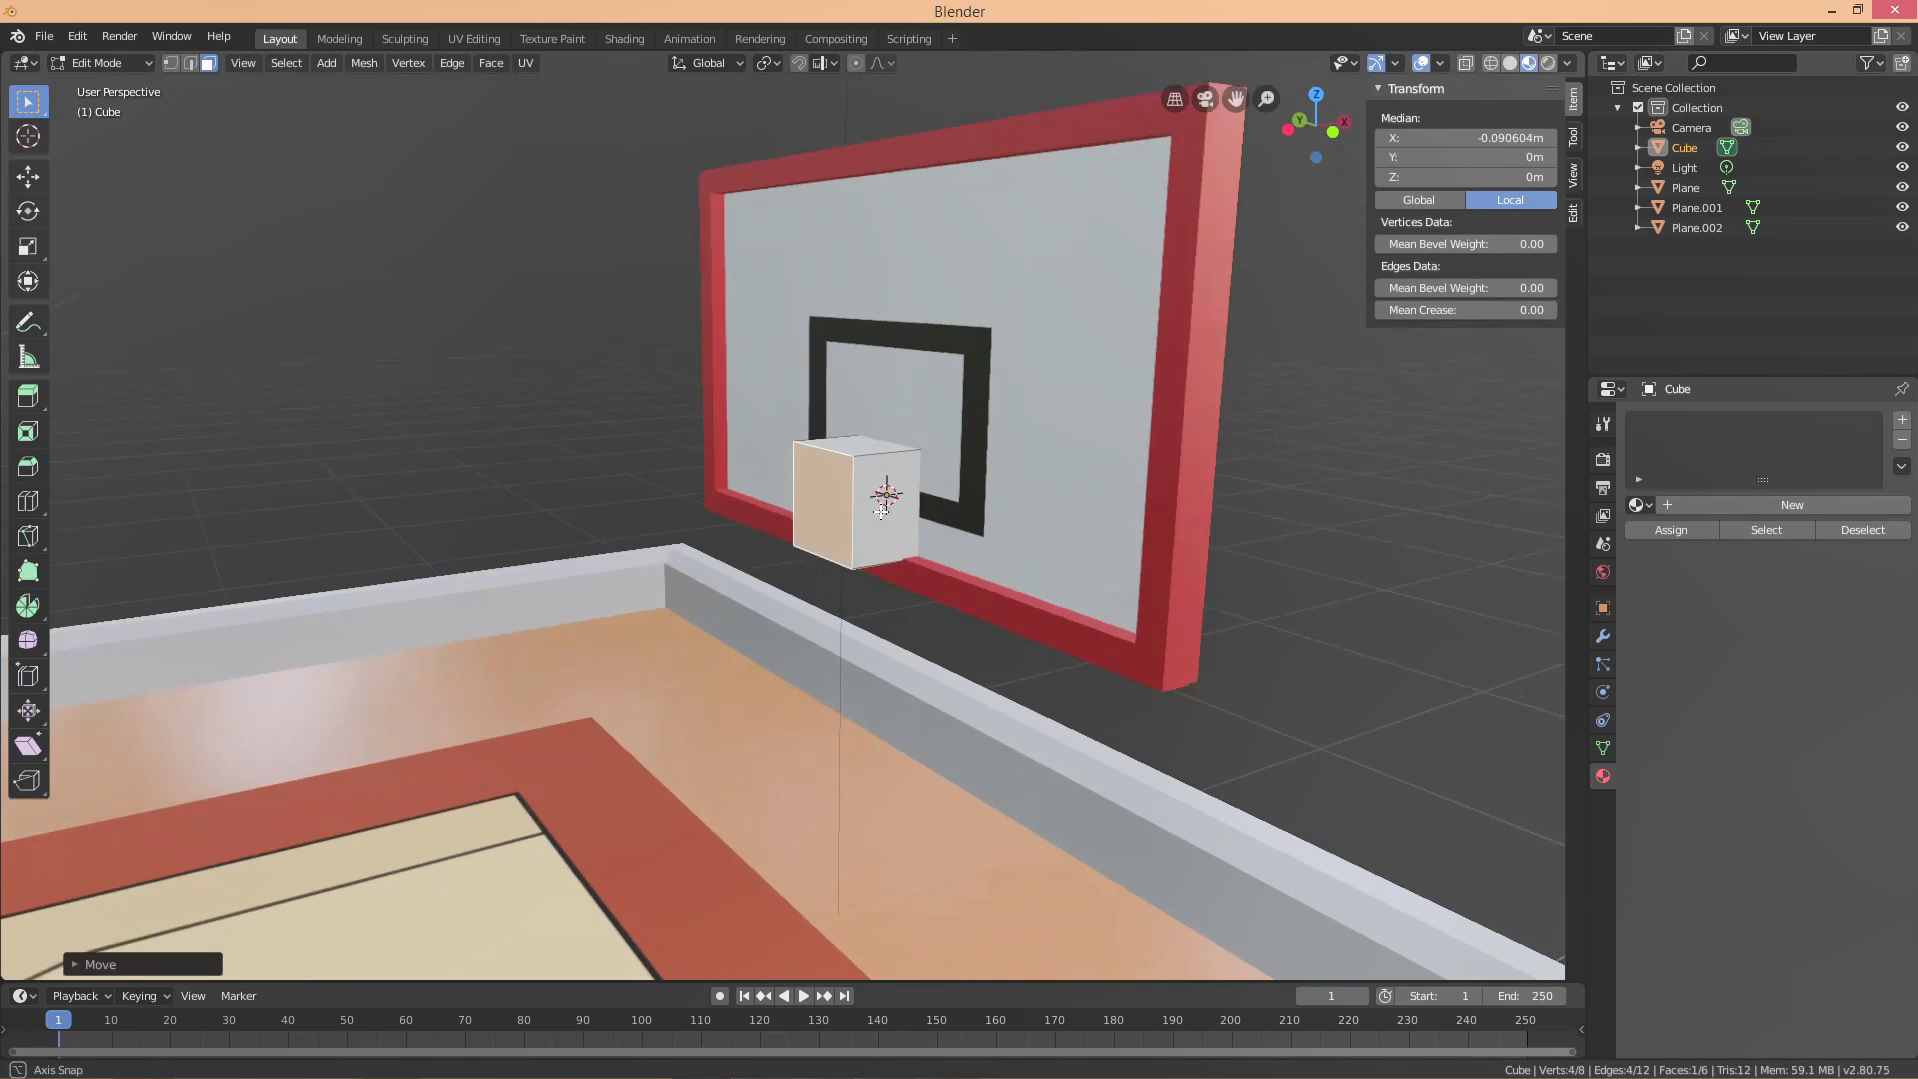Open the Playback dropdown
The width and height of the screenshot is (1918, 1079).
tap(82, 996)
